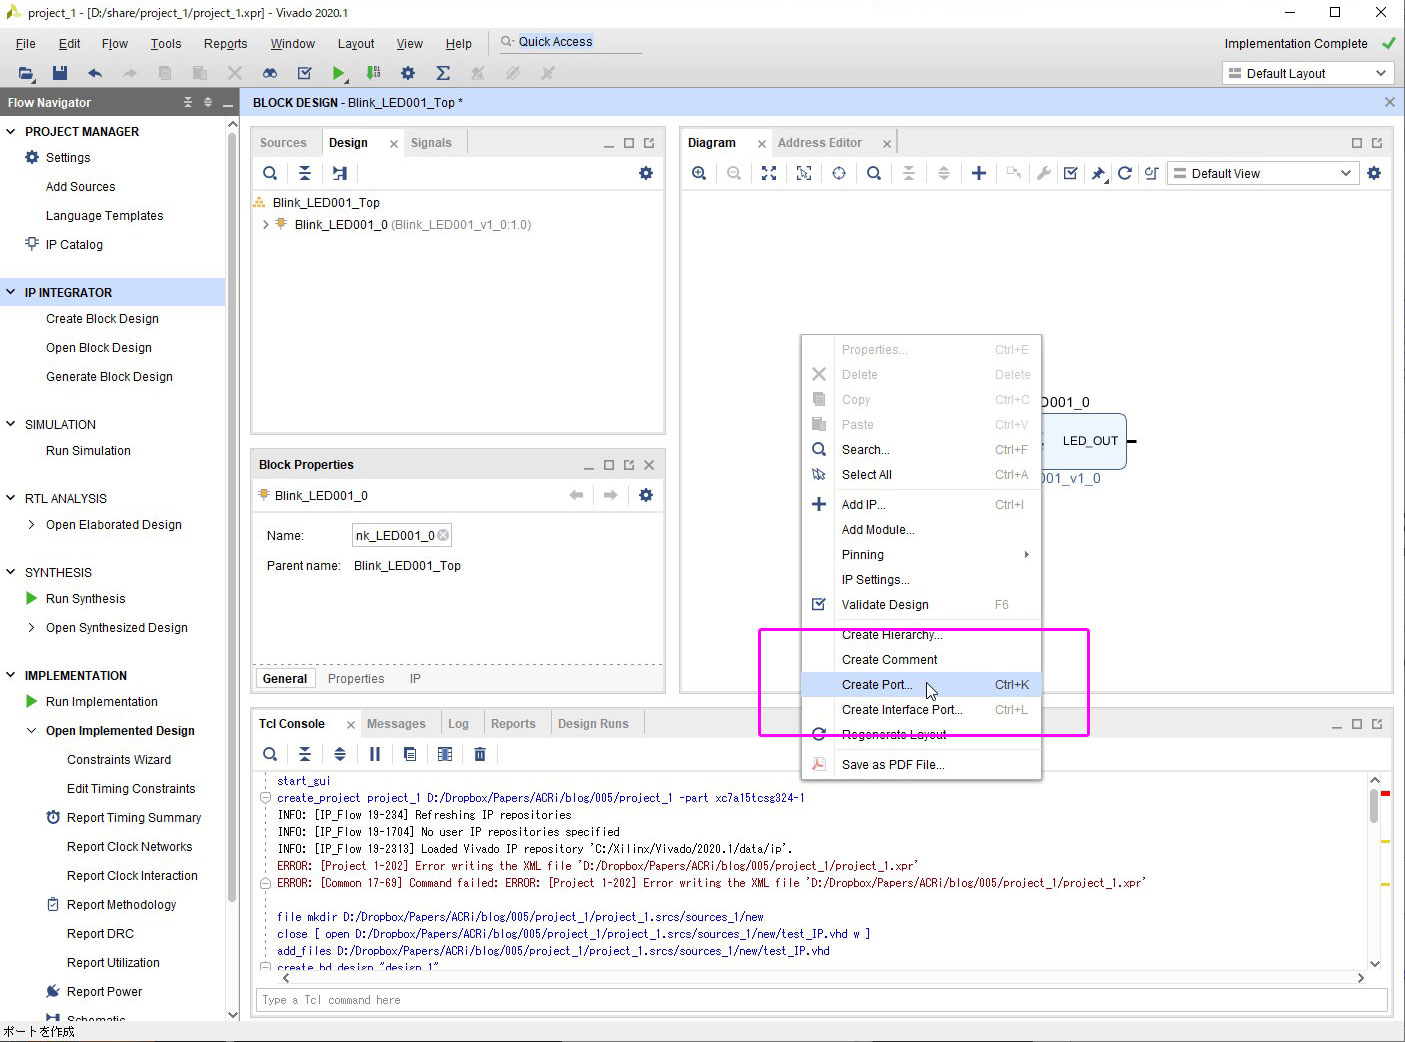
Task: Open the Default Layout dropdown
Action: (1307, 73)
